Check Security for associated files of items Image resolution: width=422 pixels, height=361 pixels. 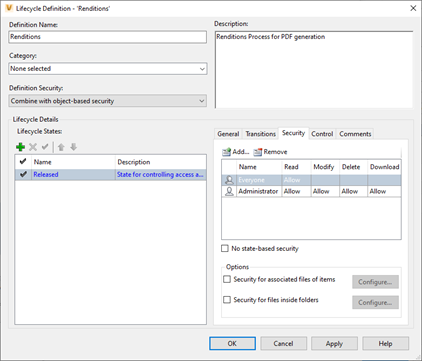(x=227, y=279)
